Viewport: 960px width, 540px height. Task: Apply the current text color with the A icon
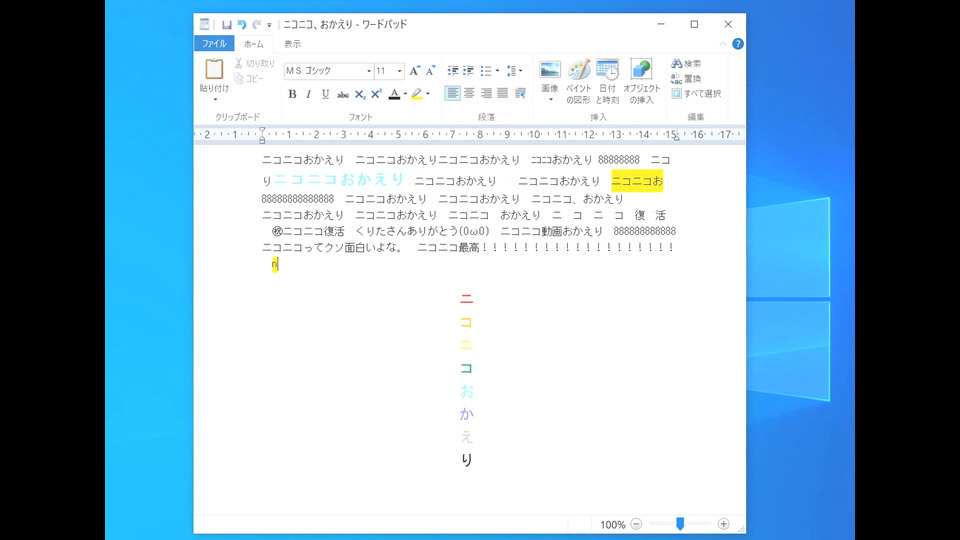click(394, 94)
